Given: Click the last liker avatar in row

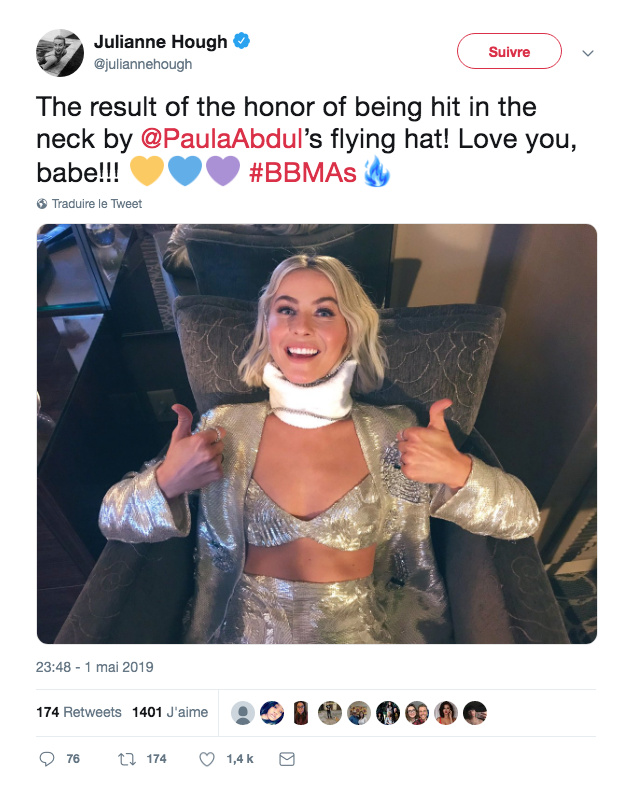Looking at the screenshot, I should pos(475,713).
